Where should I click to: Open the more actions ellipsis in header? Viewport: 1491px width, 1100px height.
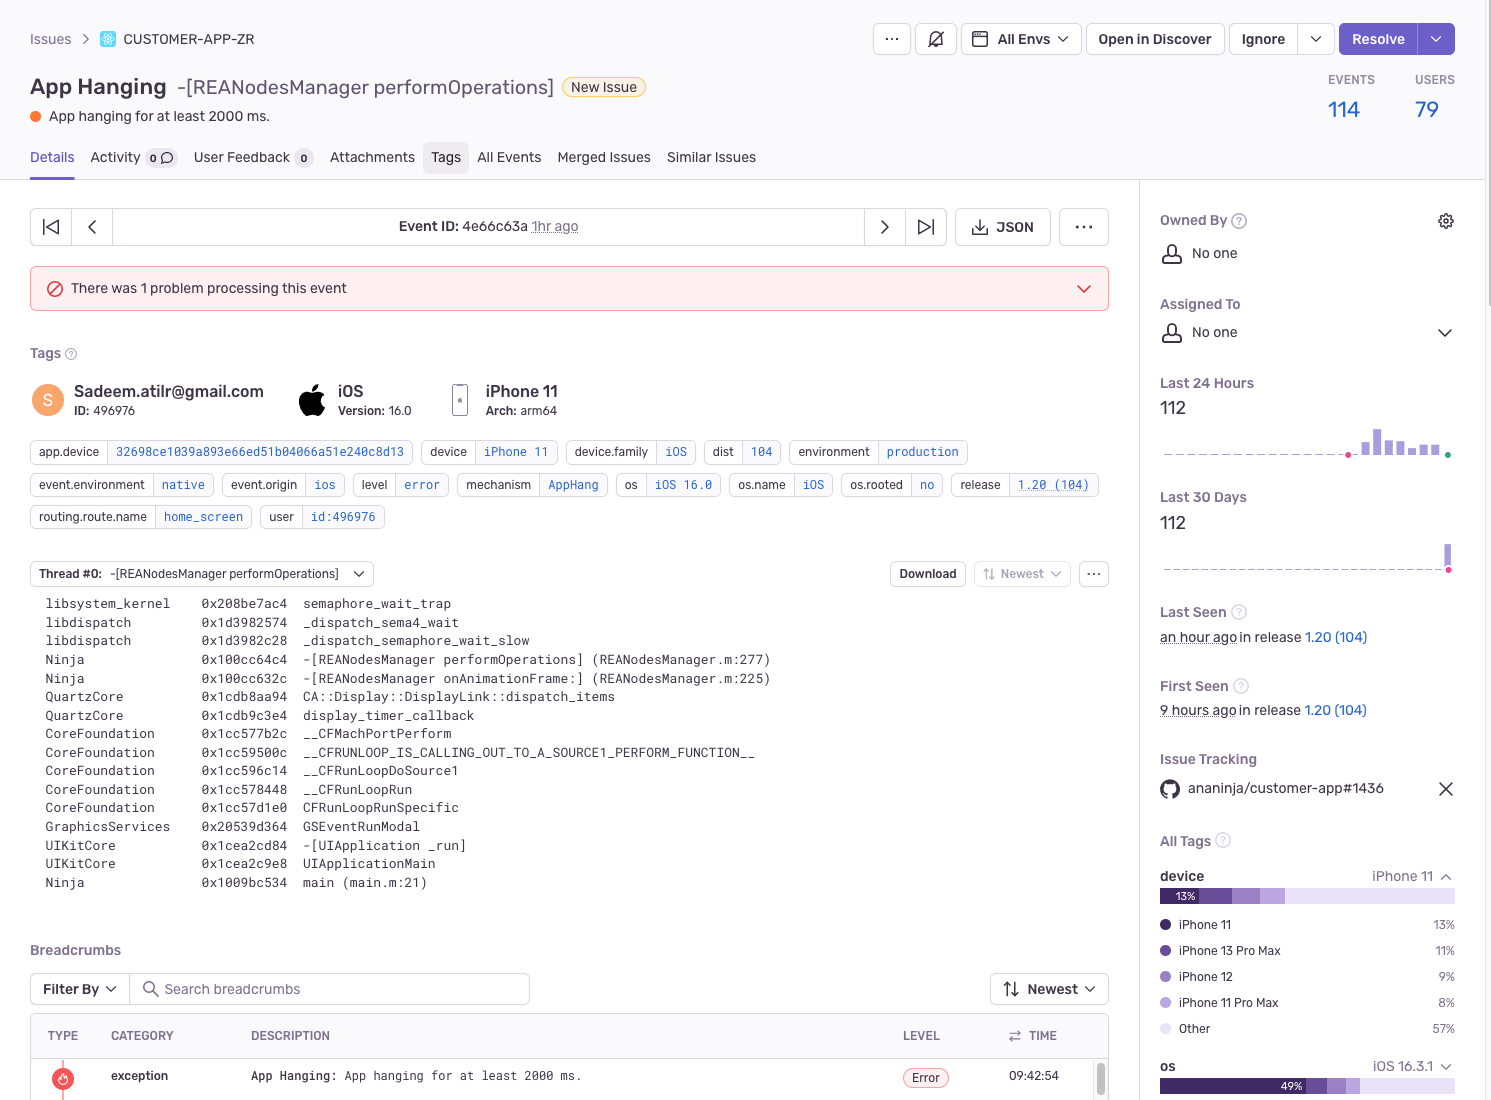point(892,39)
